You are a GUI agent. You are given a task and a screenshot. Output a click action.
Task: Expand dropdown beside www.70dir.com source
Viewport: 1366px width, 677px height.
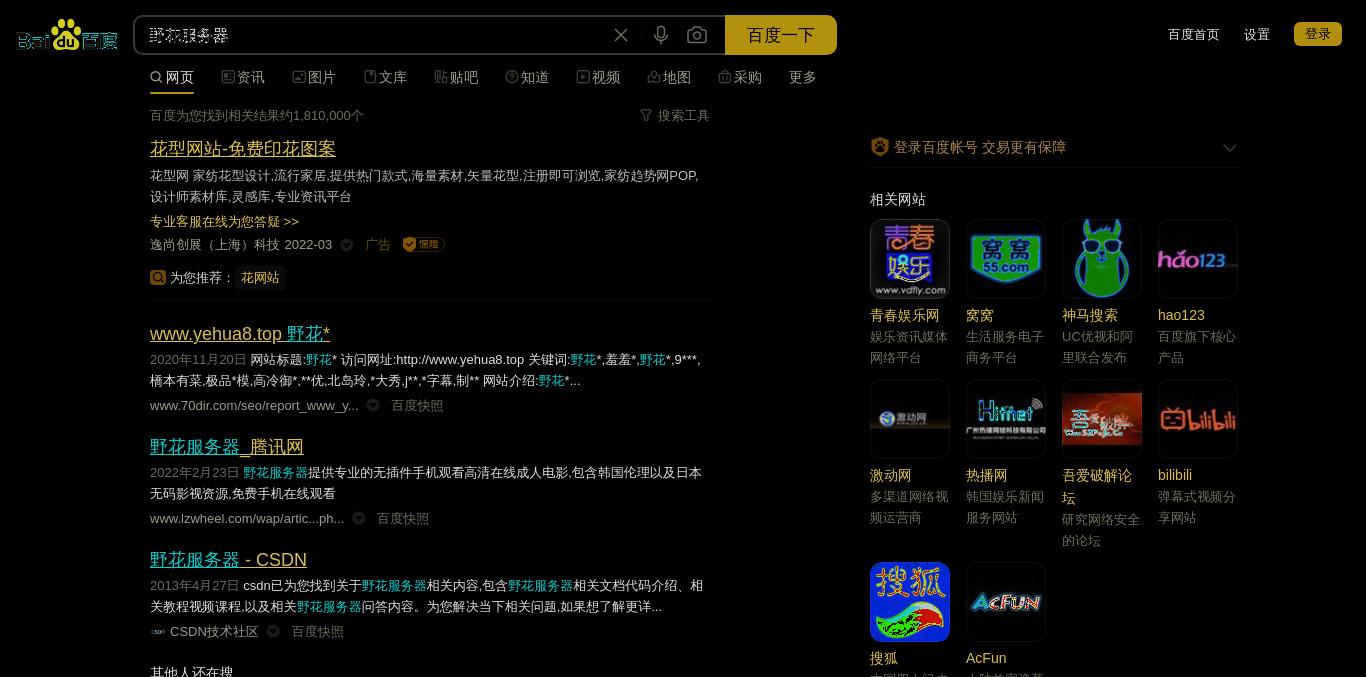pyautogui.click(x=373, y=406)
